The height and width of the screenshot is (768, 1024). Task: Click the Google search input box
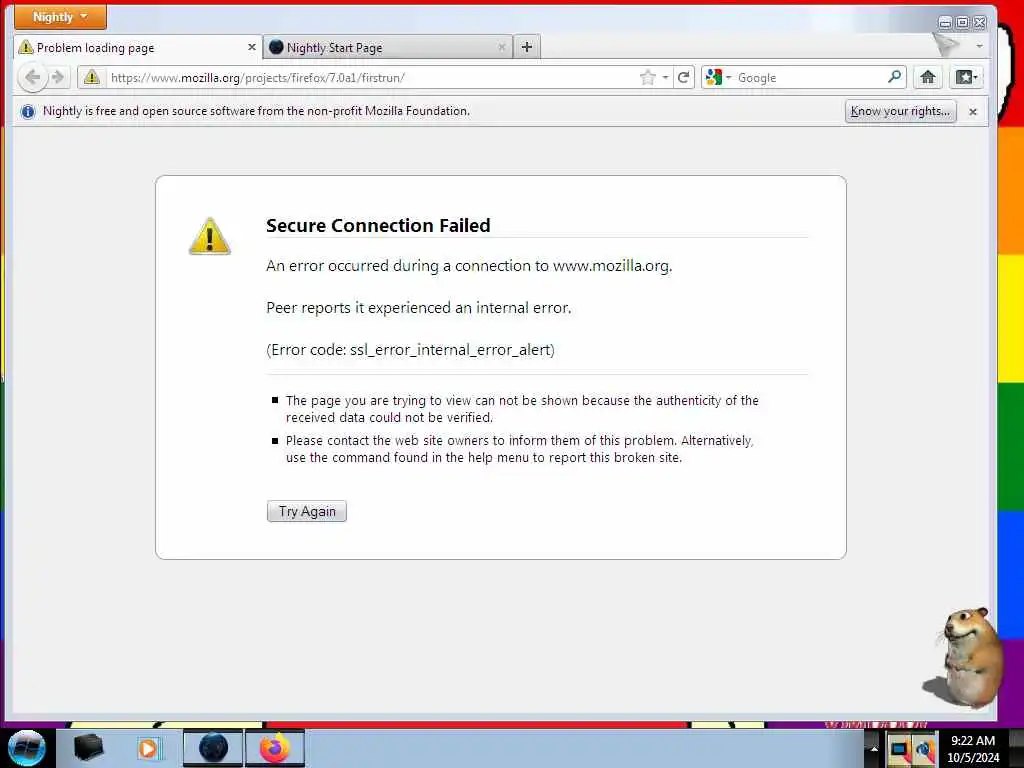(810, 78)
